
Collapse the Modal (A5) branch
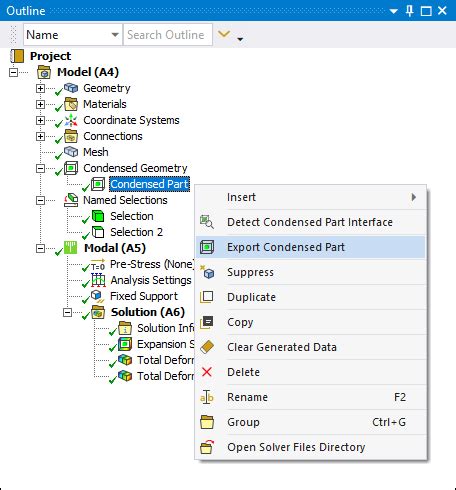pos(40,248)
